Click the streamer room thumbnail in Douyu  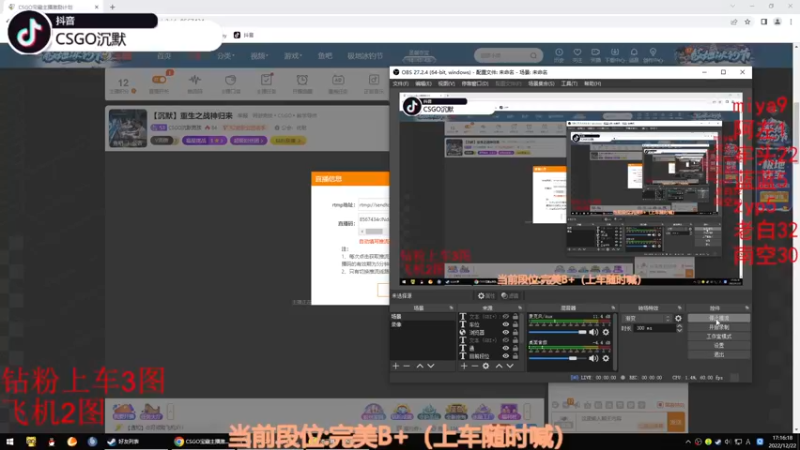click(128, 128)
